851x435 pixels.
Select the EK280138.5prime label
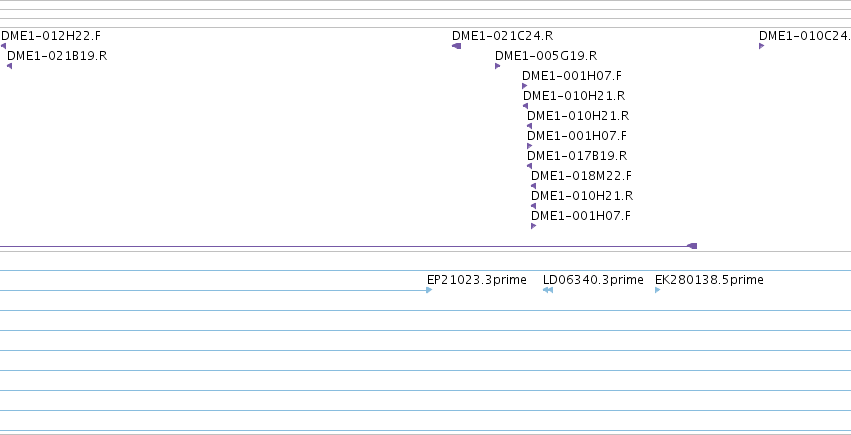709,280
